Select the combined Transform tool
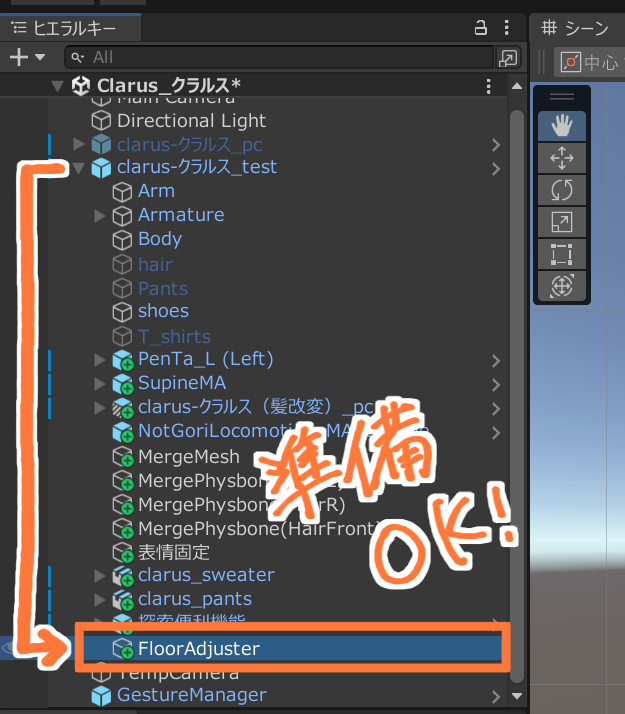This screenshot has width=625, height=714. (562, 286)
